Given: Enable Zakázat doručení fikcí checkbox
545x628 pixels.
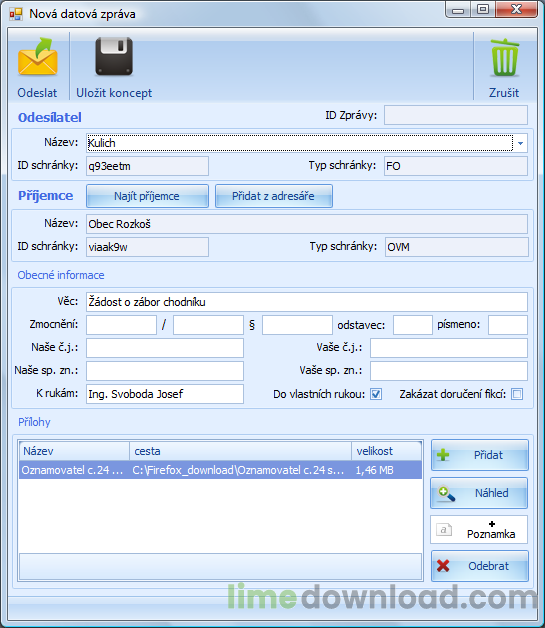Looking at the screenshot, I should tap(517, 394).
